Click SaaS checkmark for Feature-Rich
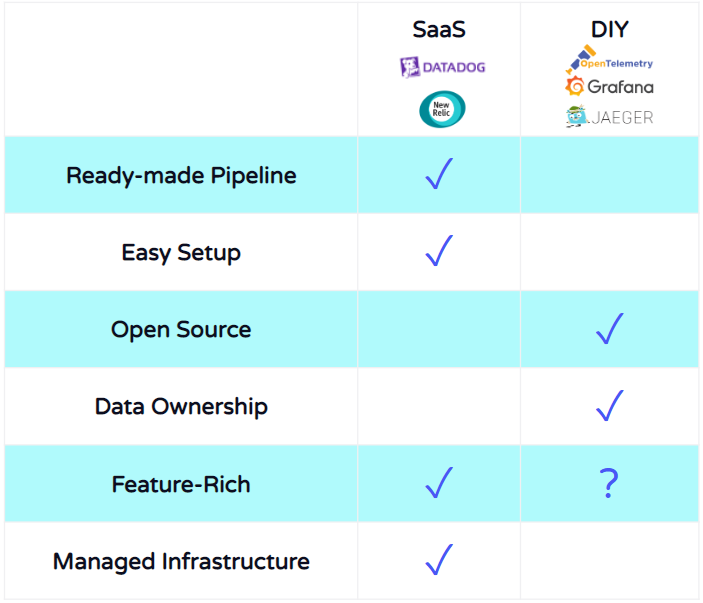 439,483
